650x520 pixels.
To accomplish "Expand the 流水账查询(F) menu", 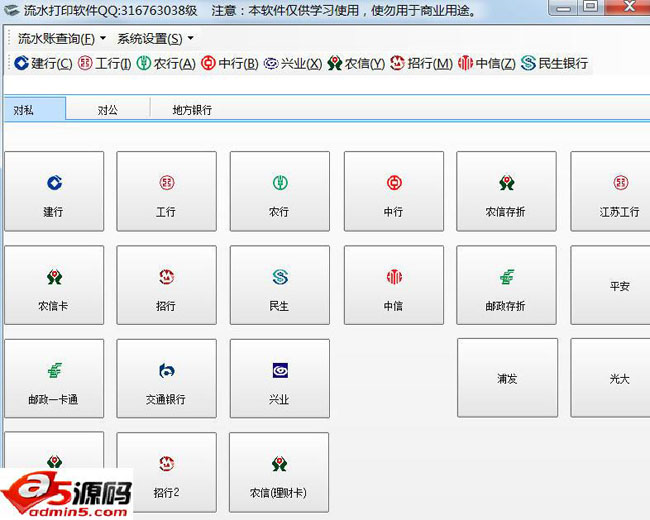I will (x=61, y=39).
